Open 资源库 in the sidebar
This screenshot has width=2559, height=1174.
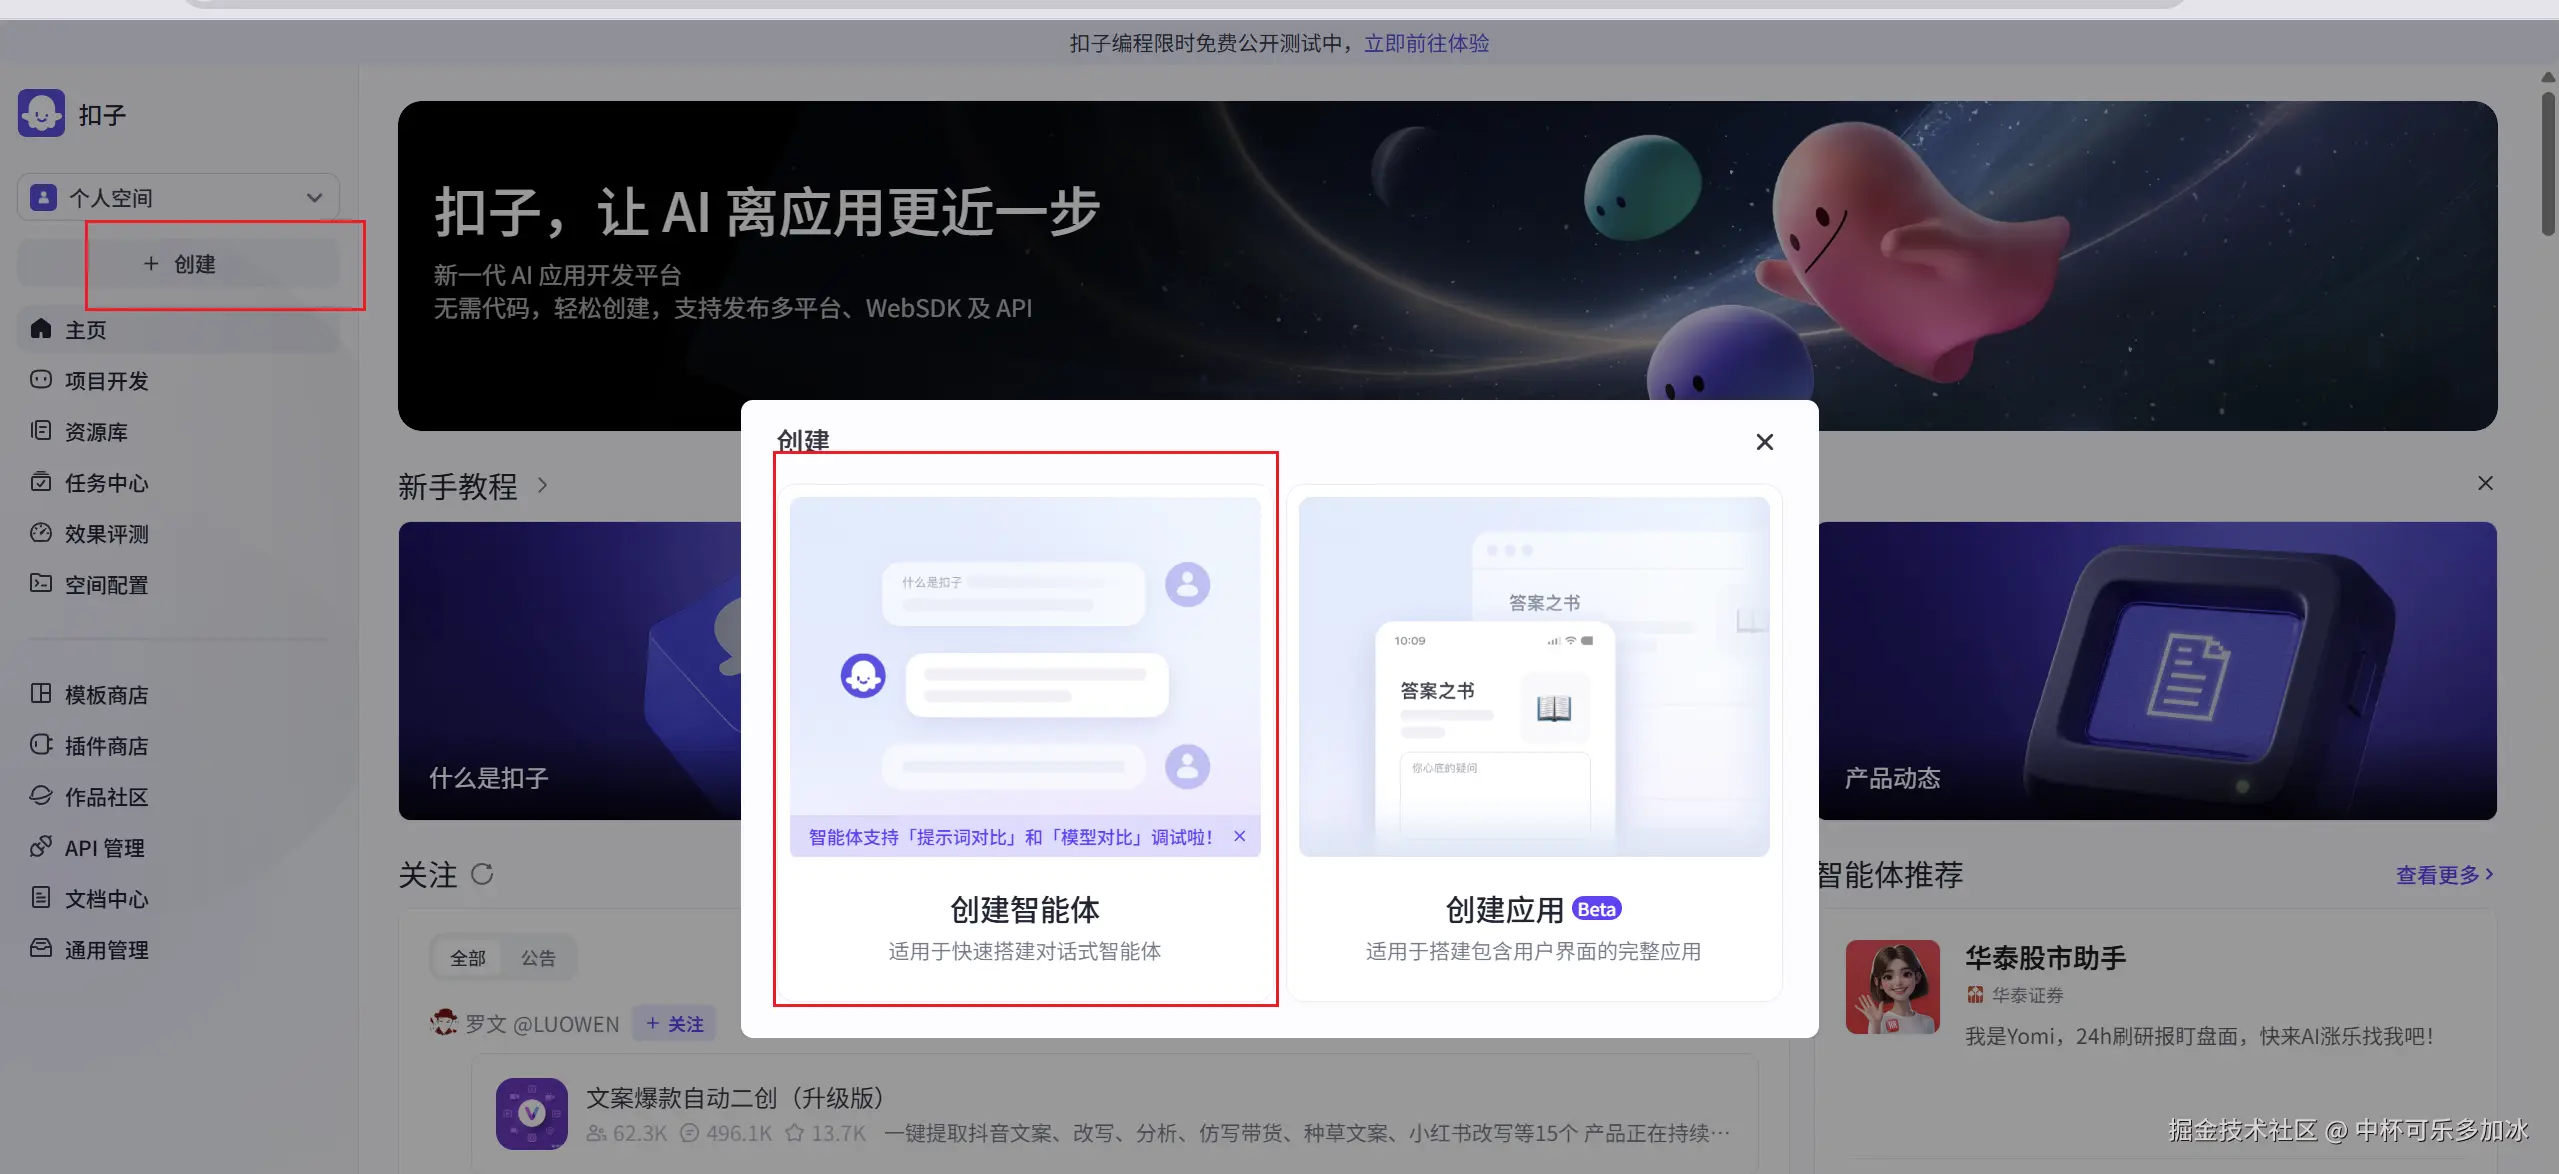tap(95, 432)
